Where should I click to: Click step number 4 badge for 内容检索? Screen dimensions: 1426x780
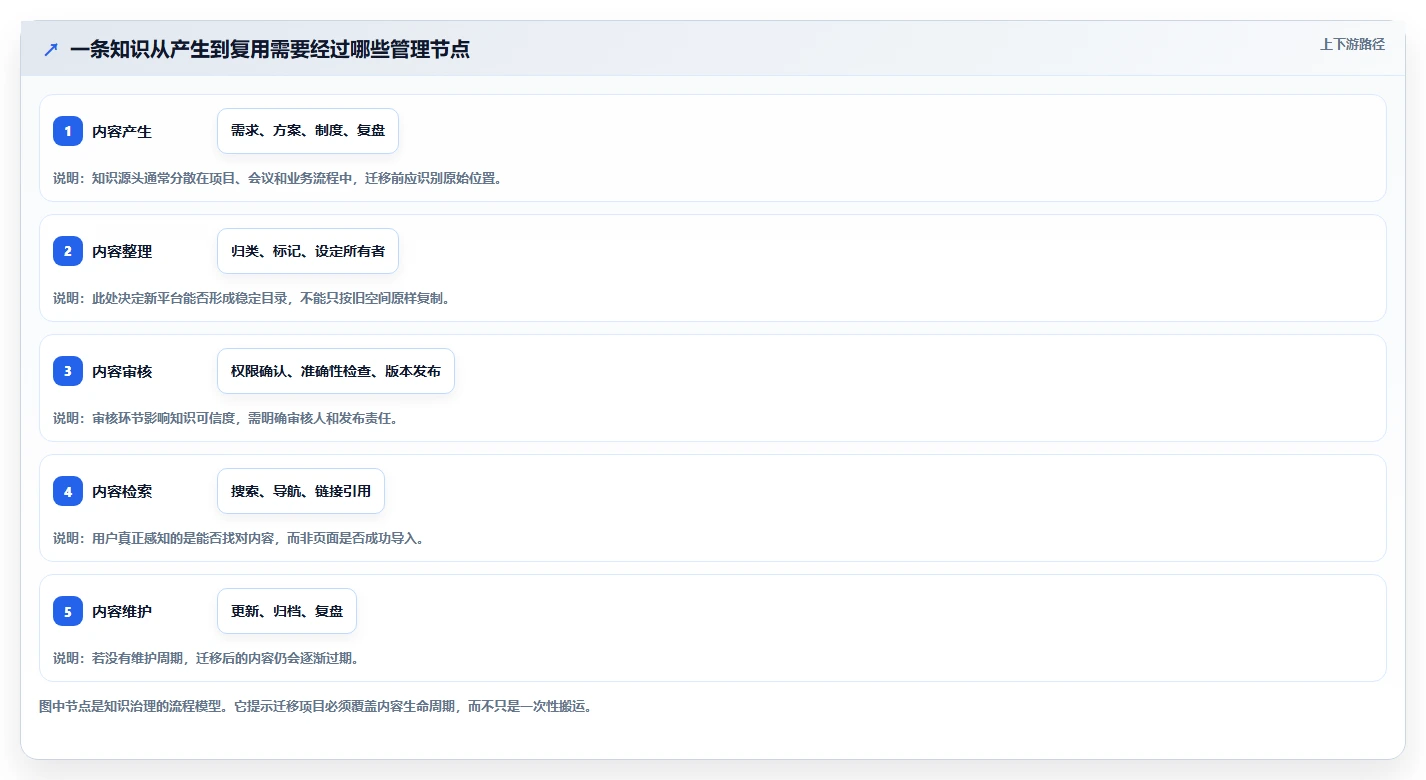(68, 491)
